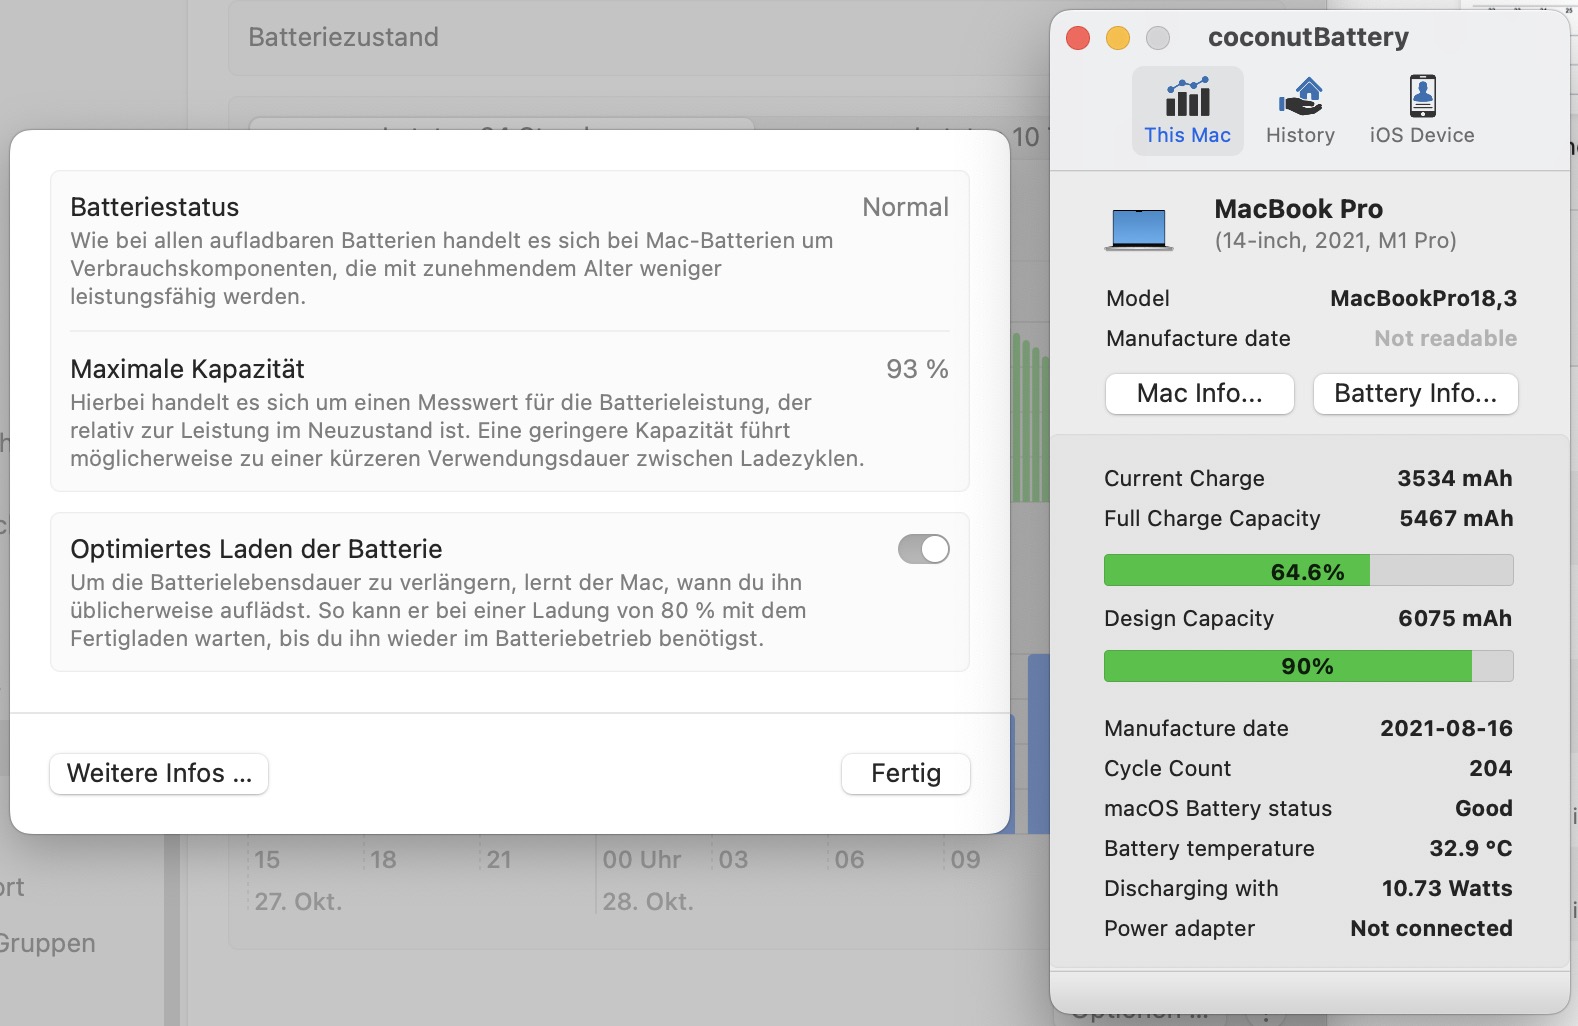
Task: Click the 64.6% current charge progress bar
Action: tap(1308, 571)
